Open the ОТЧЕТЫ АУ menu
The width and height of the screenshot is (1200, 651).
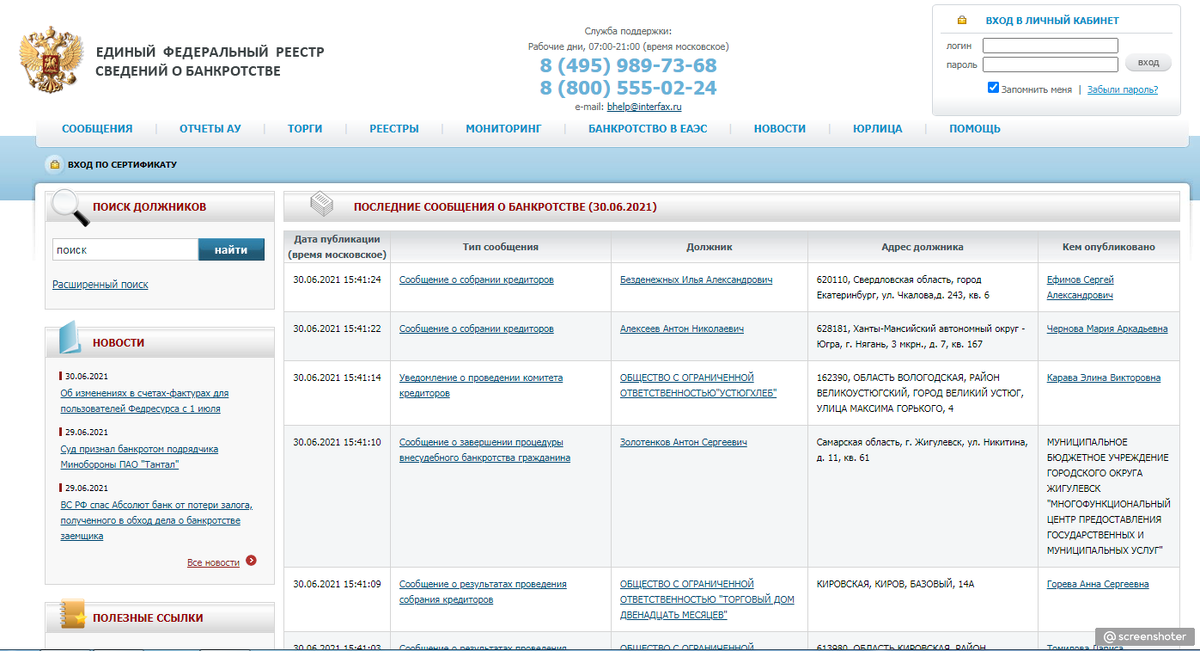point(210,129)
